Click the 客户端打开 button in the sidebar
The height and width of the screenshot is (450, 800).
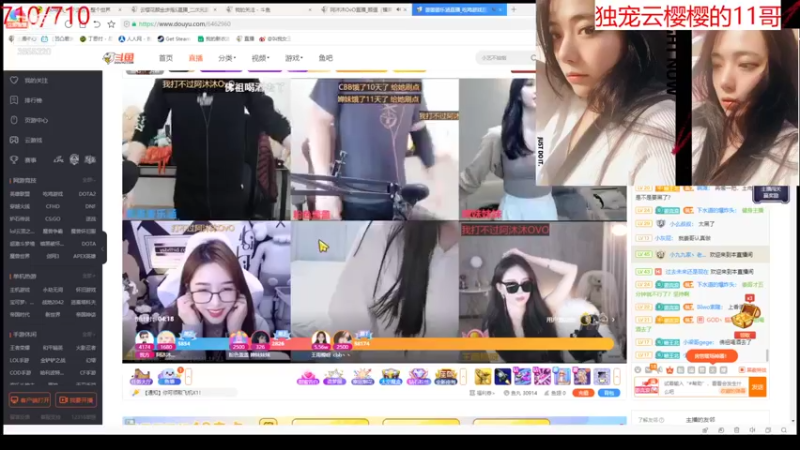[x=30, y=400]
